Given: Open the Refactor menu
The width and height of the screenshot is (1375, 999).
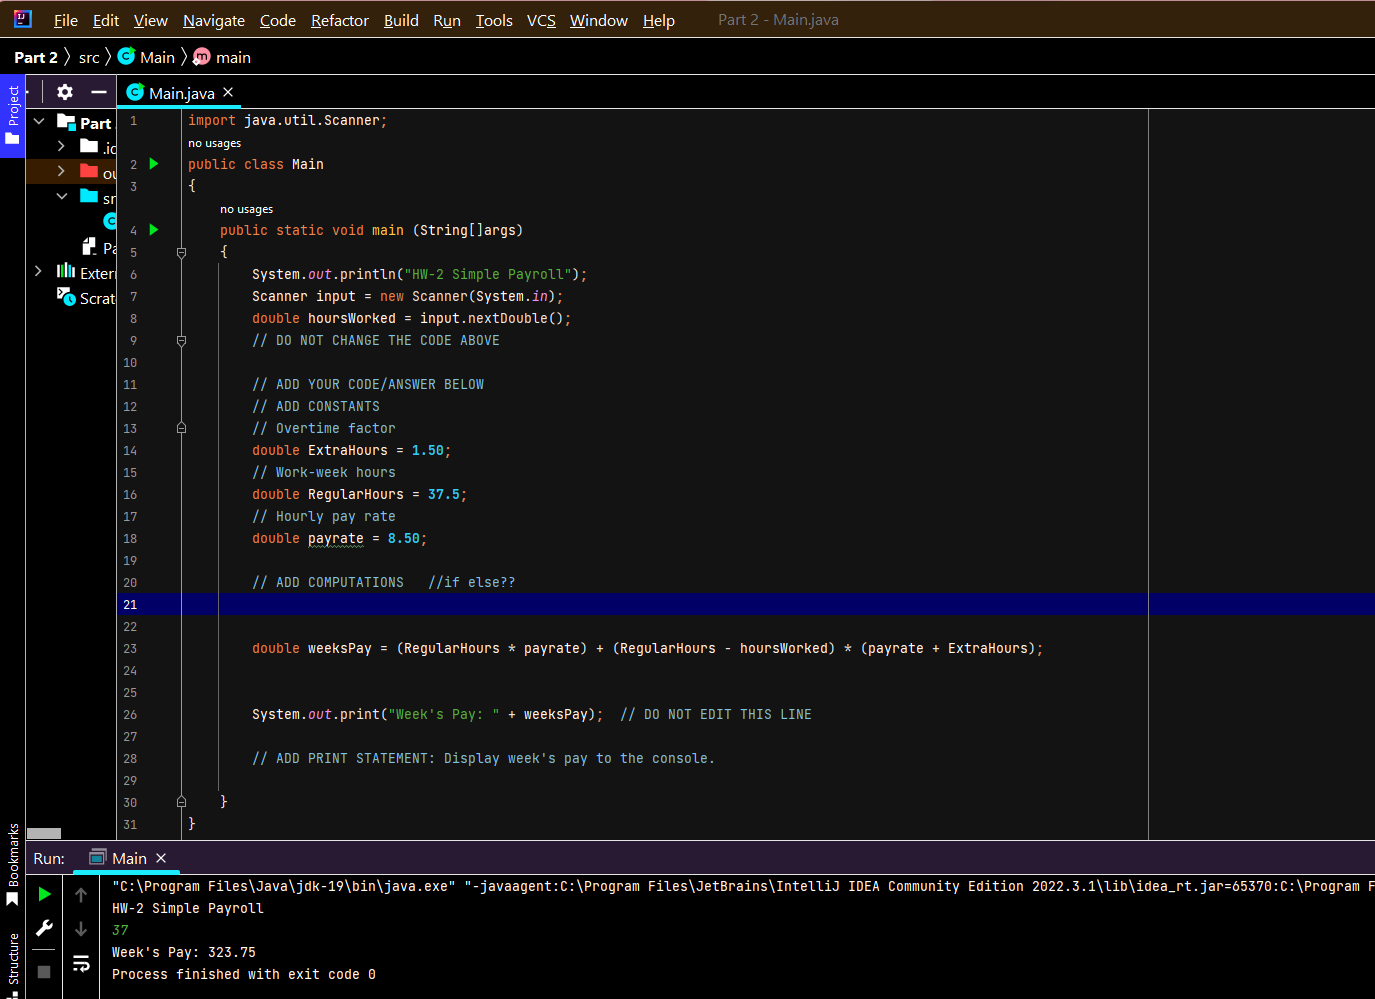Looking at the screenshot, I should [339, 20].
